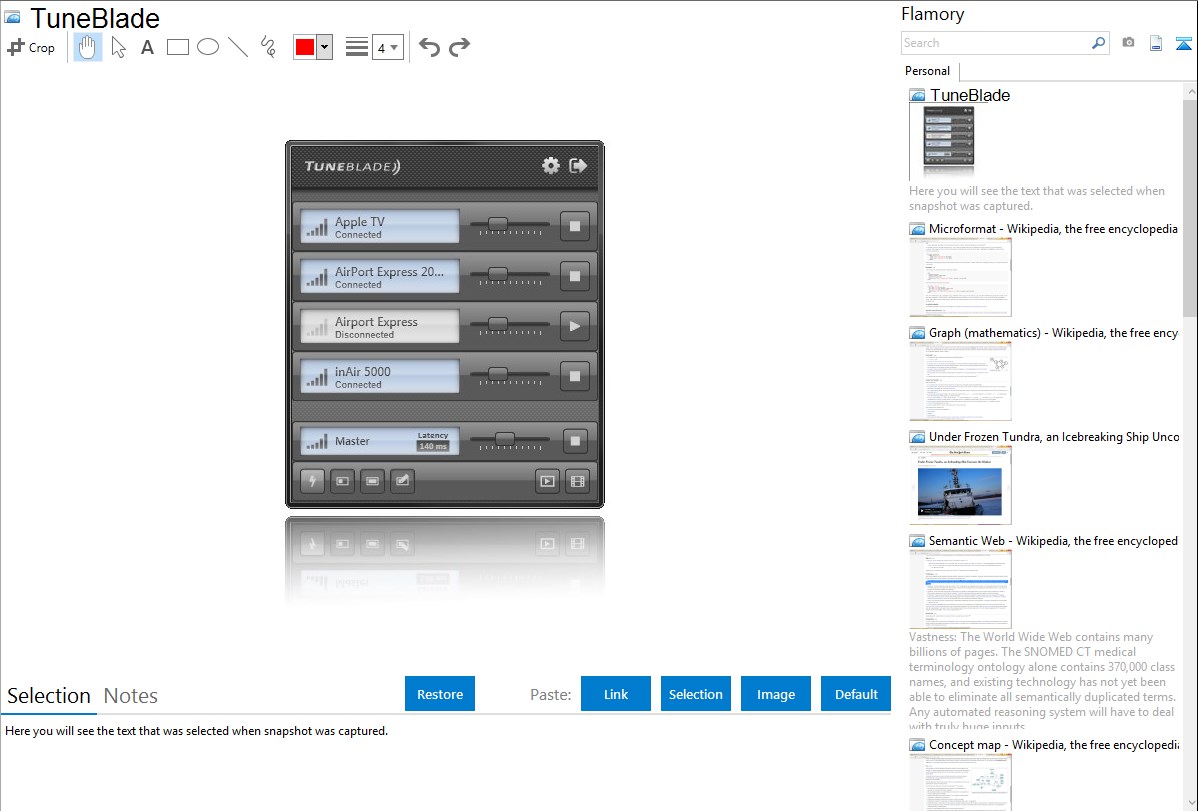The width and height of the screenshot is (1198, 811).
Task: Open the Semantic Web snapshot thumbnail
Action: click(x=960, y=589)
